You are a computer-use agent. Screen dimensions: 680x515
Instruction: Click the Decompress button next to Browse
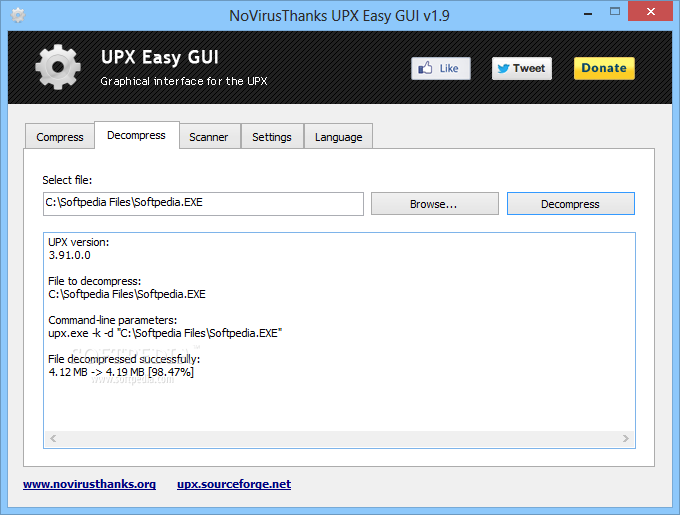coord(571,204)
